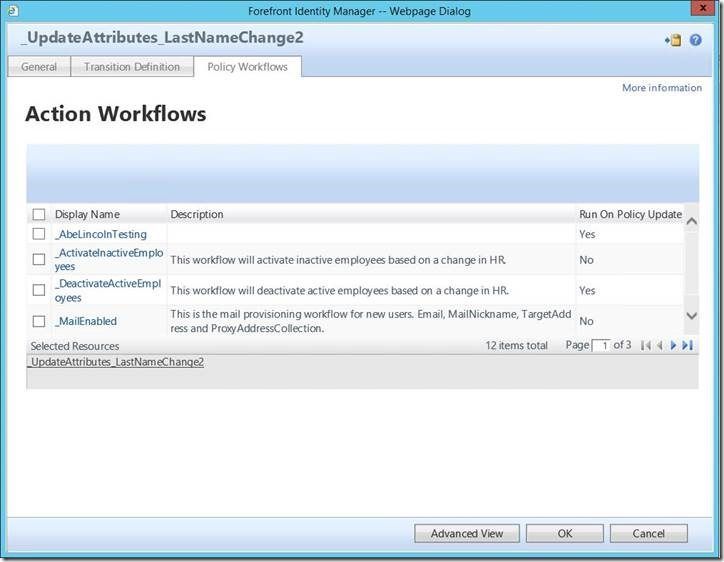Check the _MailEnabled row checkbox
724x562 pixels.
[39, 321]
